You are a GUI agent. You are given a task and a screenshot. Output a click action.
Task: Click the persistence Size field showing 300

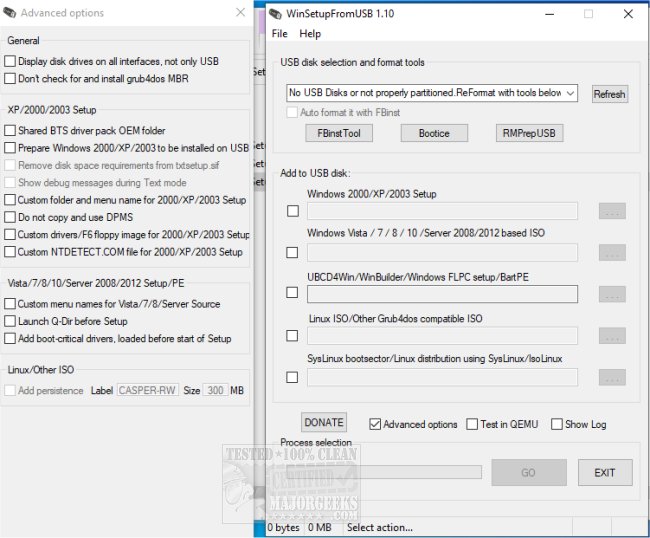[215, 390]
